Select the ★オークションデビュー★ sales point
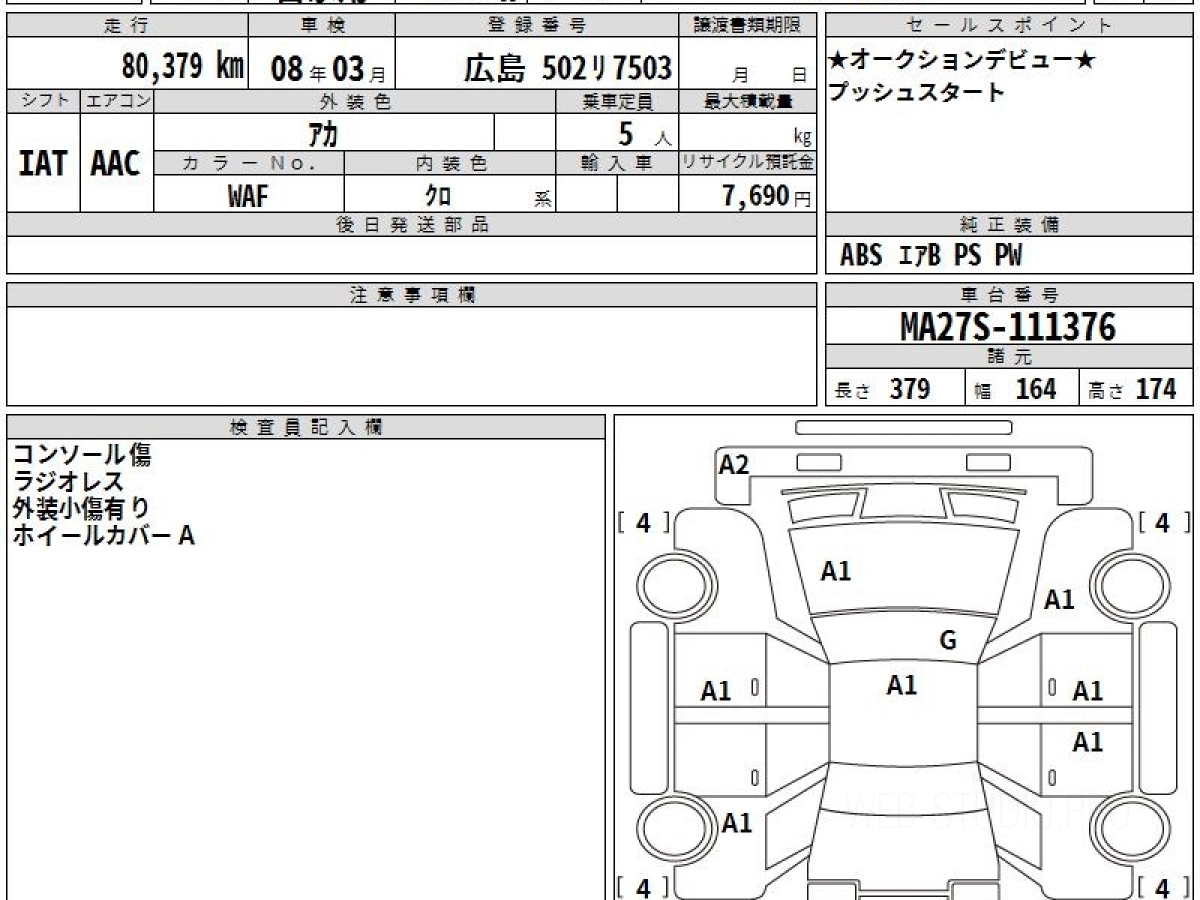 pyautogui.click(x=962, y=61)
